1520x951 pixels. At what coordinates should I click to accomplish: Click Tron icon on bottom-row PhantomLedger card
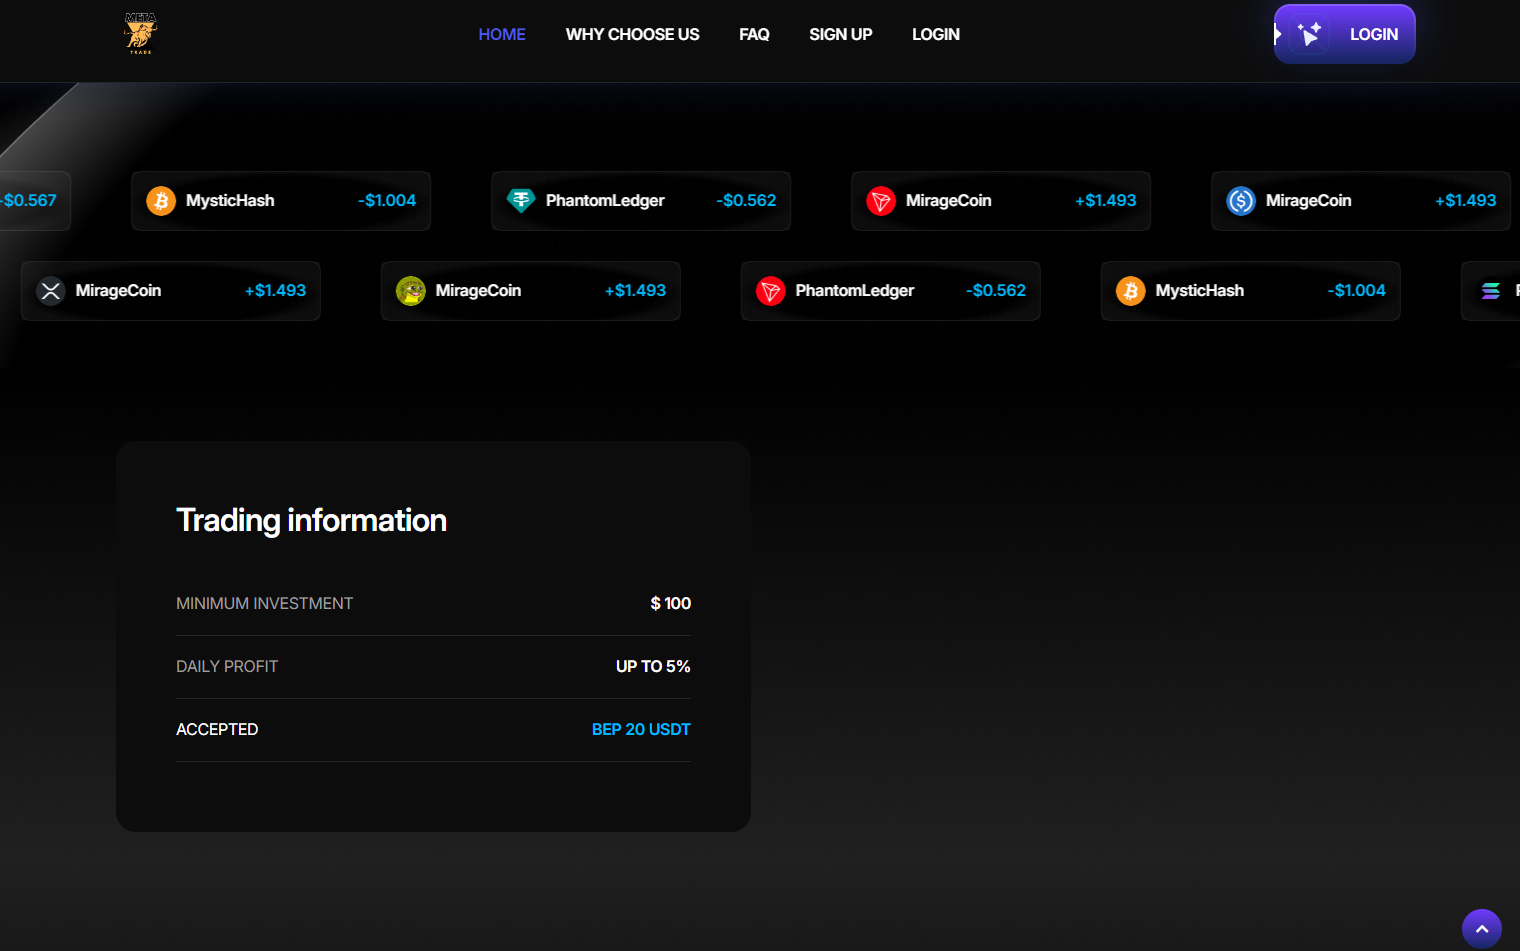[771, 291]
